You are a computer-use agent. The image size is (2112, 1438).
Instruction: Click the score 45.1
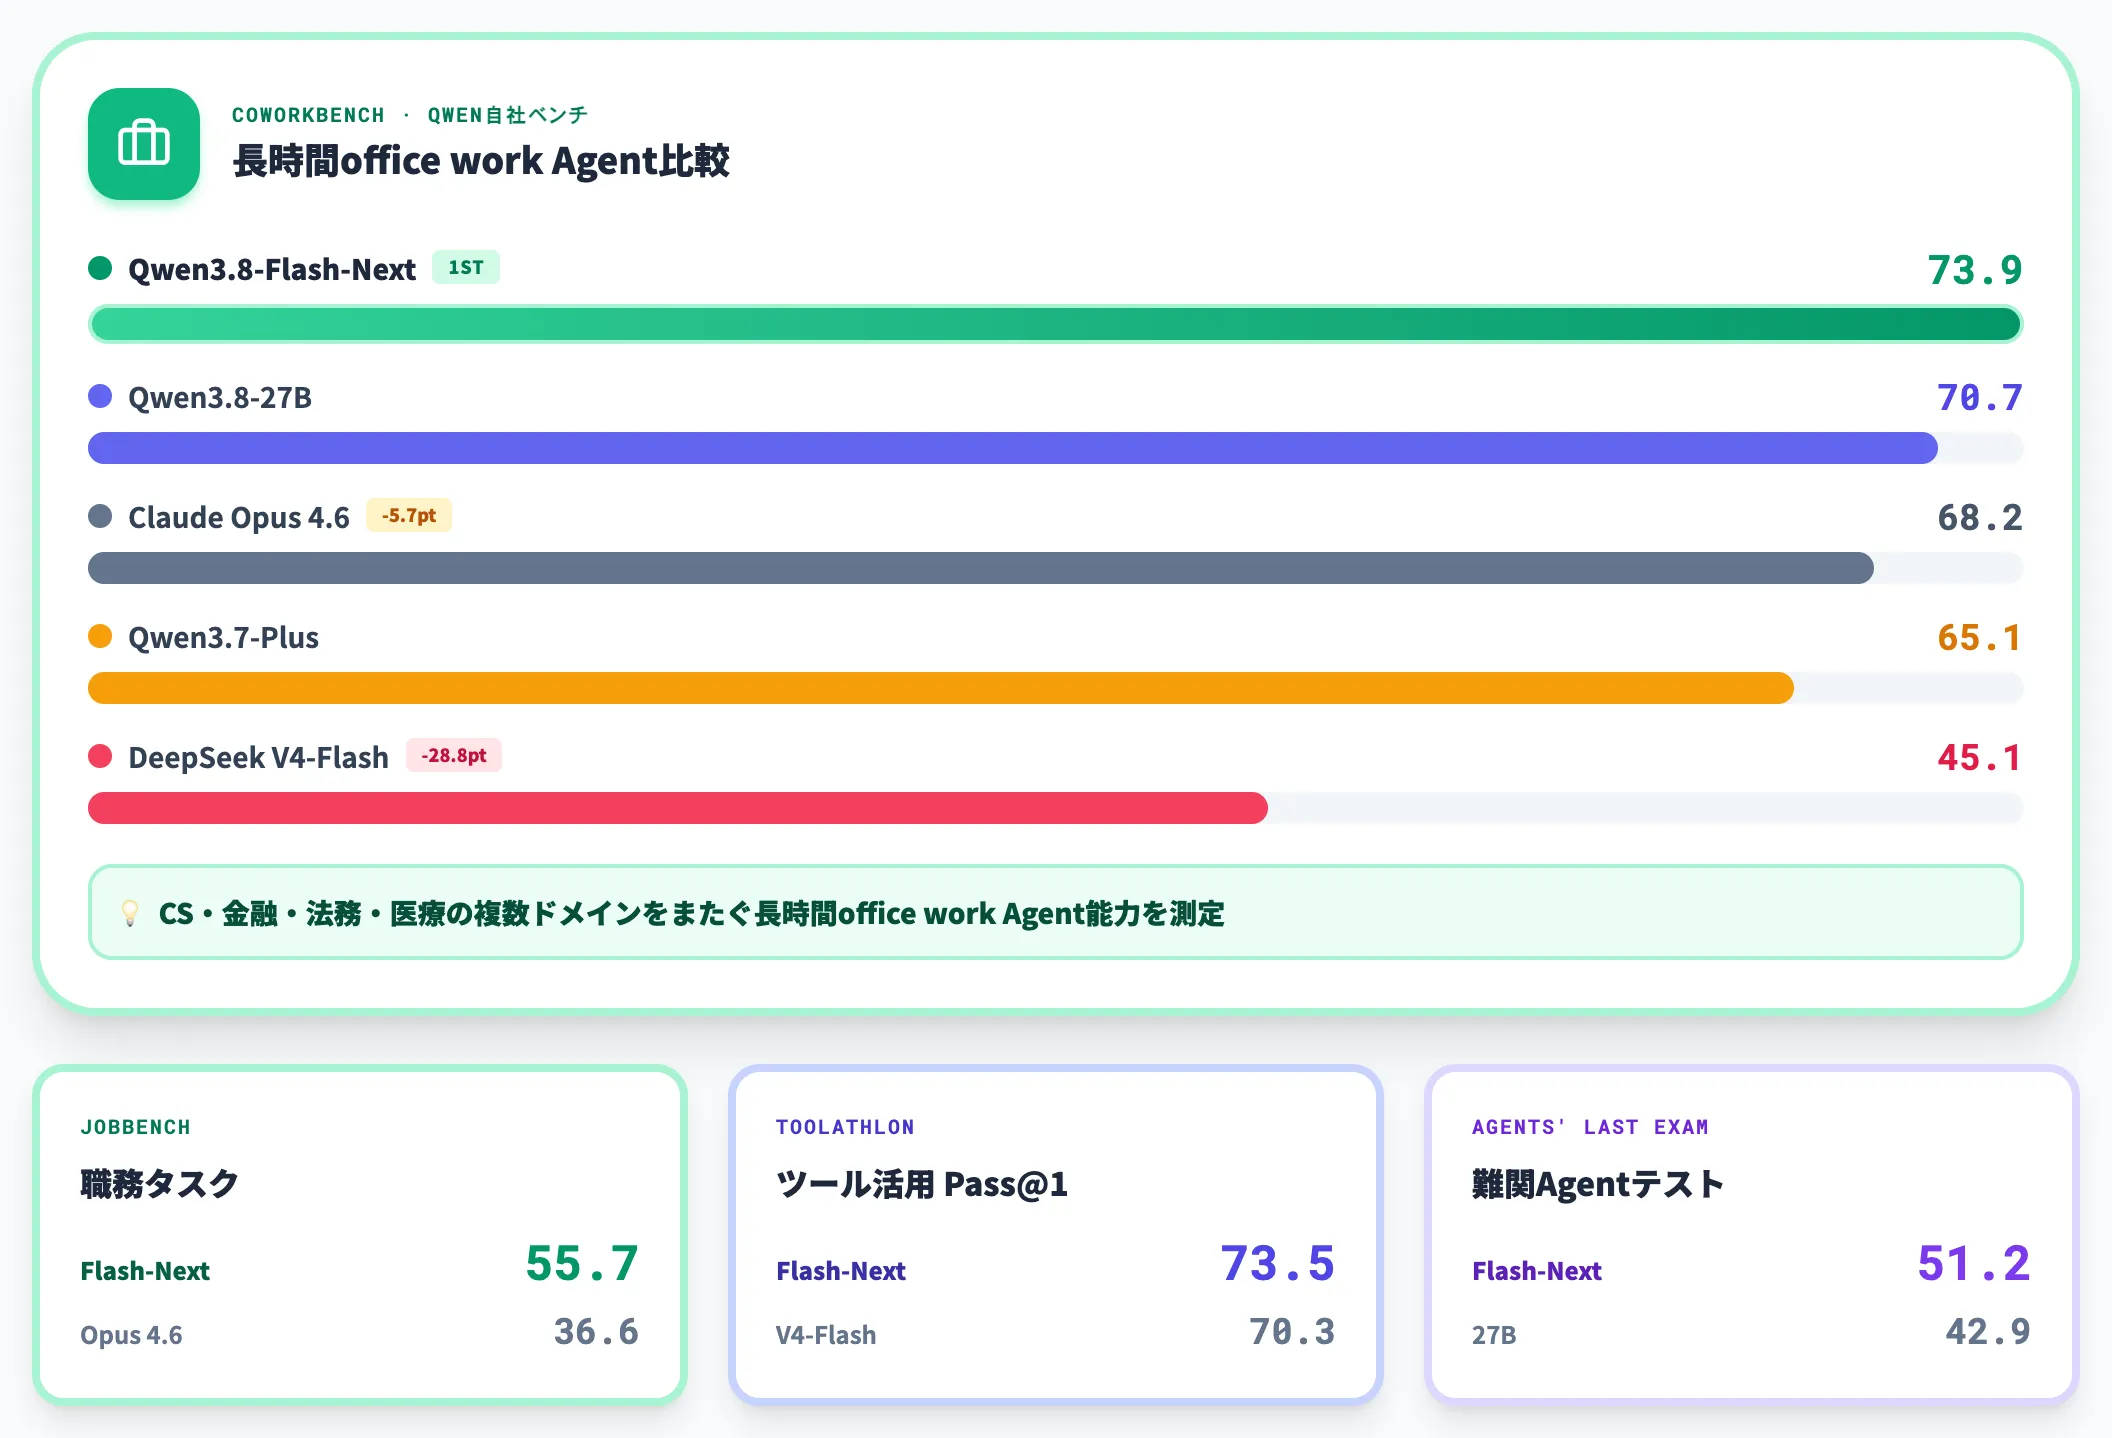(x=1980, y=758)
